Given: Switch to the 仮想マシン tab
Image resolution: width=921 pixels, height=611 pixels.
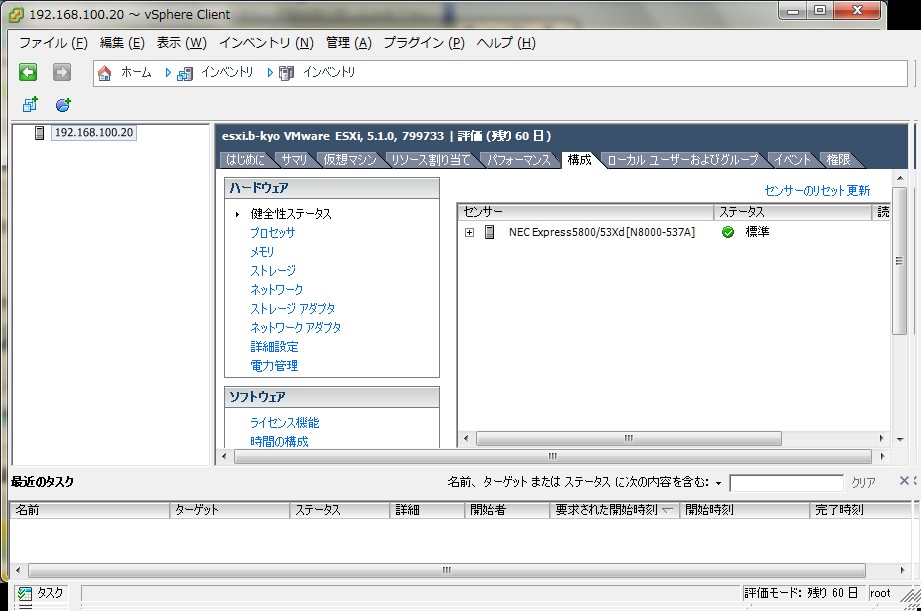Looking at the screenshot, I should (x=350, y=160).
